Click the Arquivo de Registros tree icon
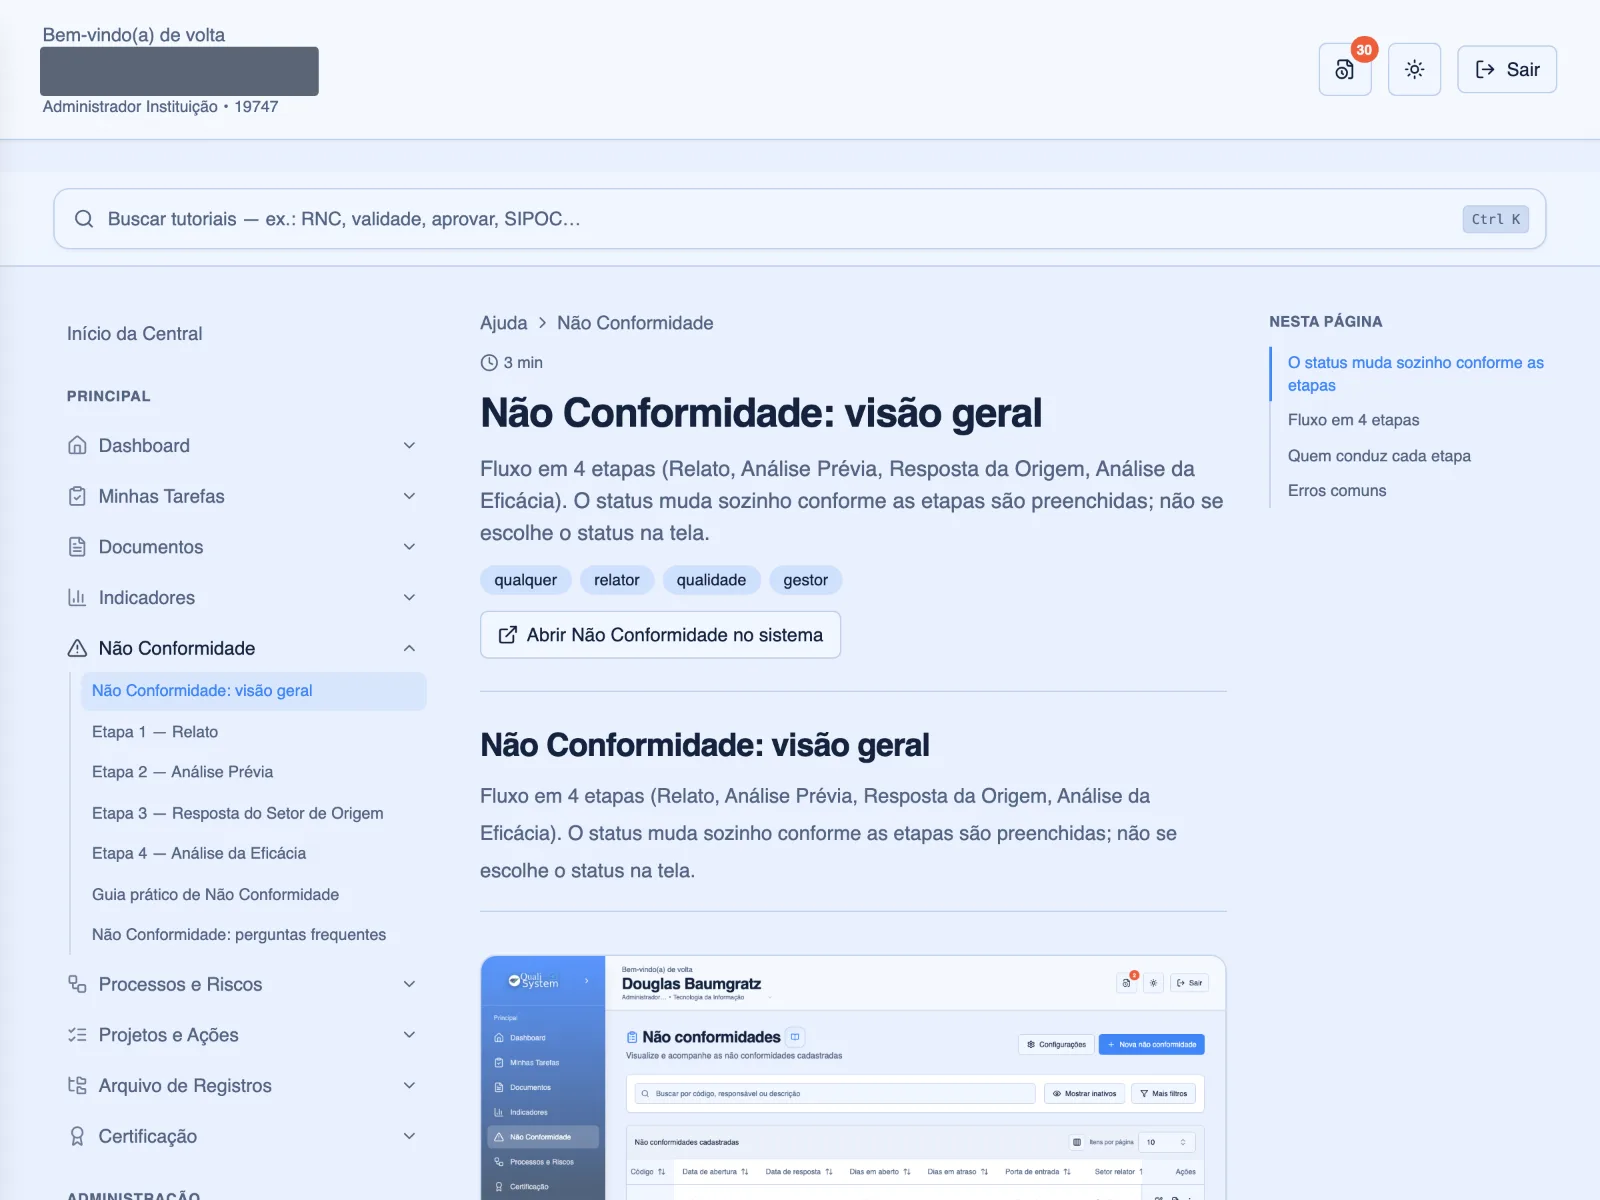 (x=77, y=1085)
